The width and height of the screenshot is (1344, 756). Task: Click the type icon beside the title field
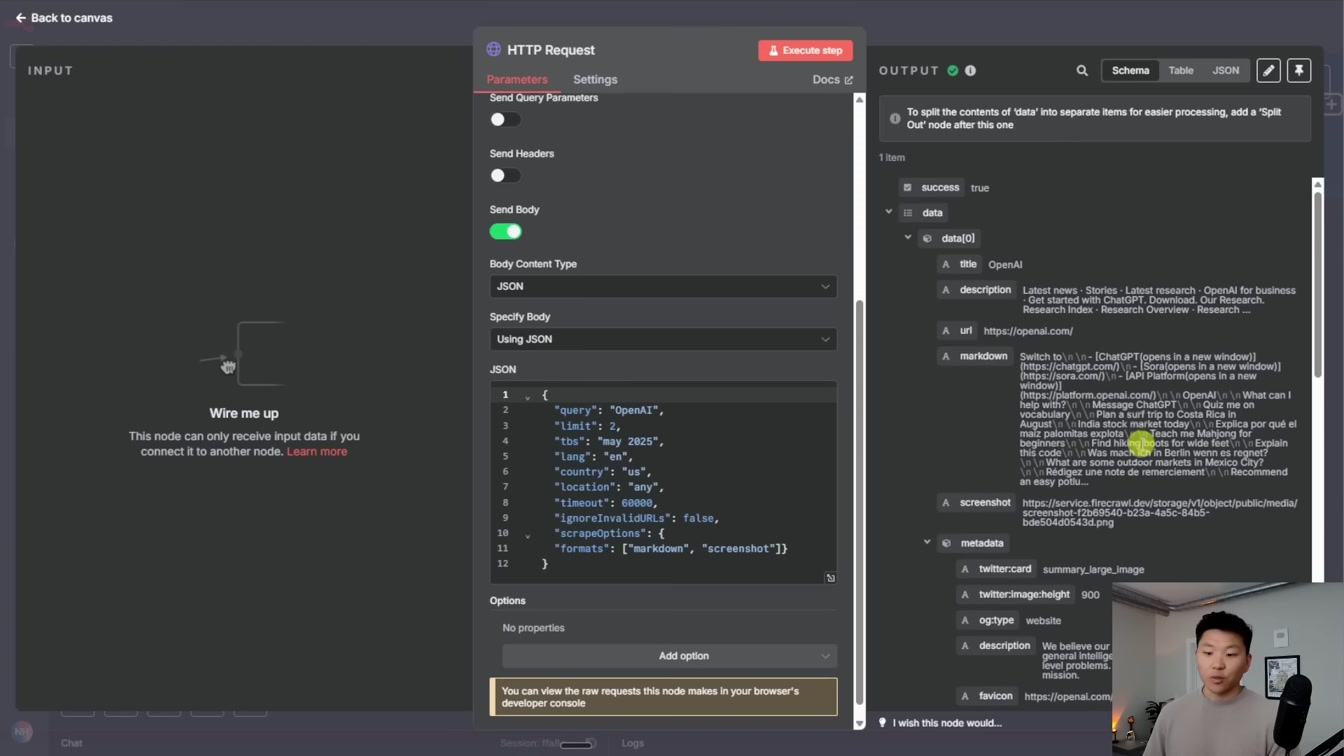(x=945, y=265)
